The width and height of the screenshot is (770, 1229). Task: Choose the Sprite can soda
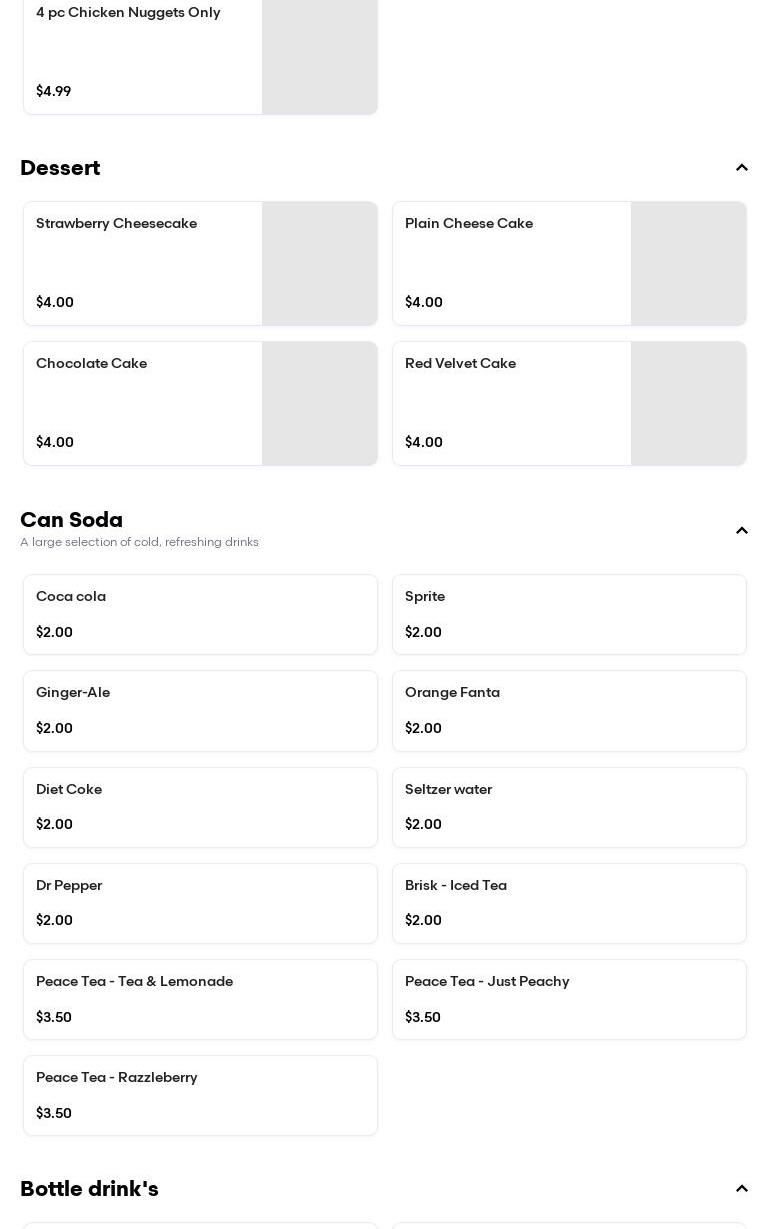click(x=569, y=614)
